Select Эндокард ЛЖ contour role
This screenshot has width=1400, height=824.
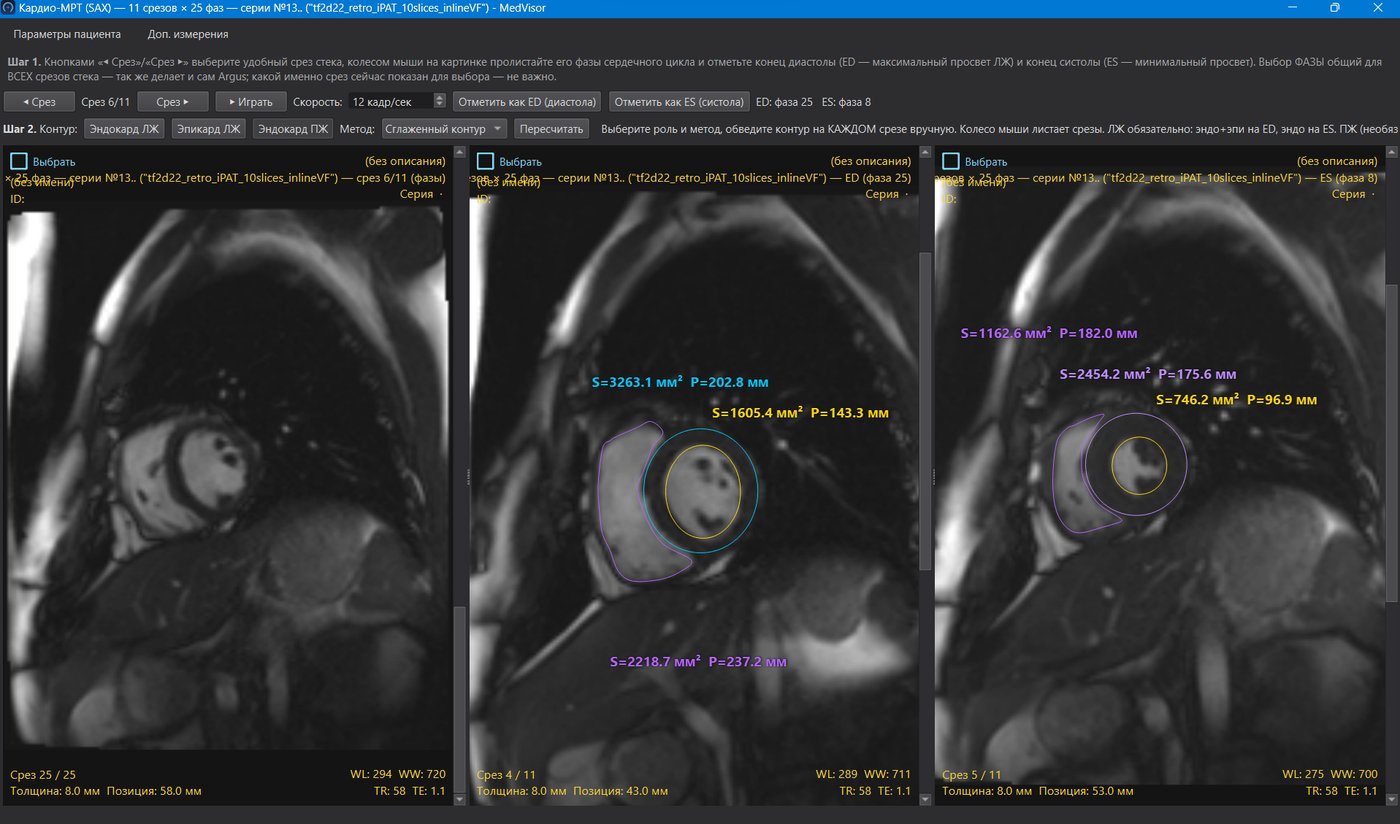point(125,129)
